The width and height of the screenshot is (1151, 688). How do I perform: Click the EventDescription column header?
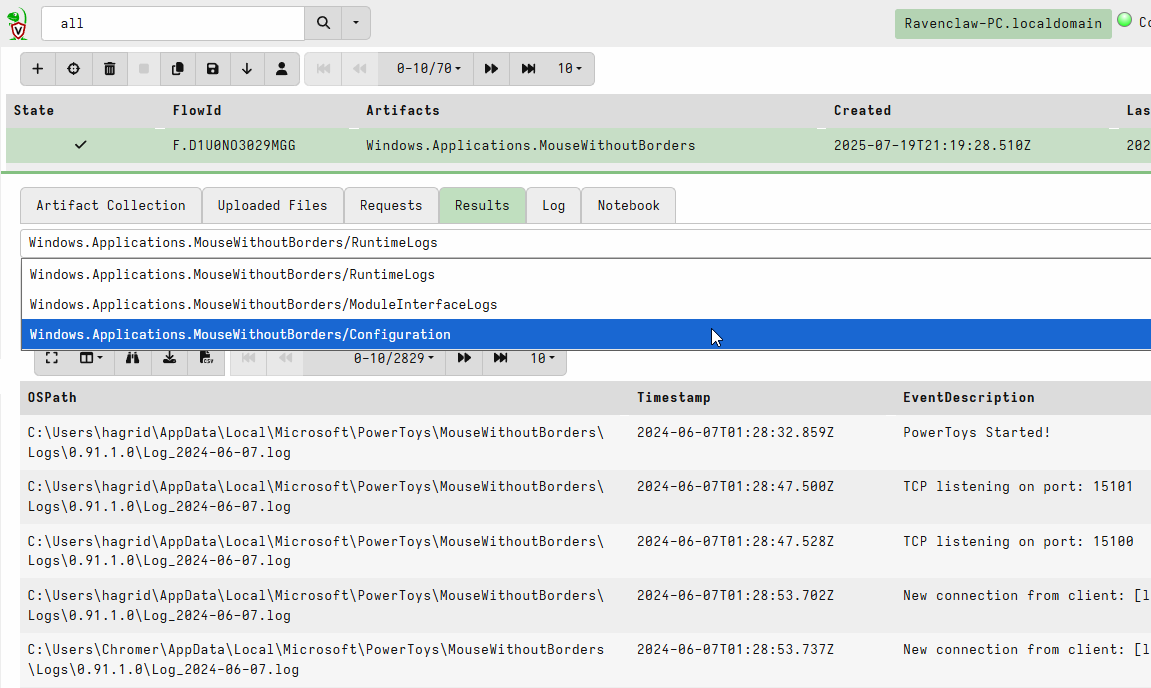pos(968,398)
